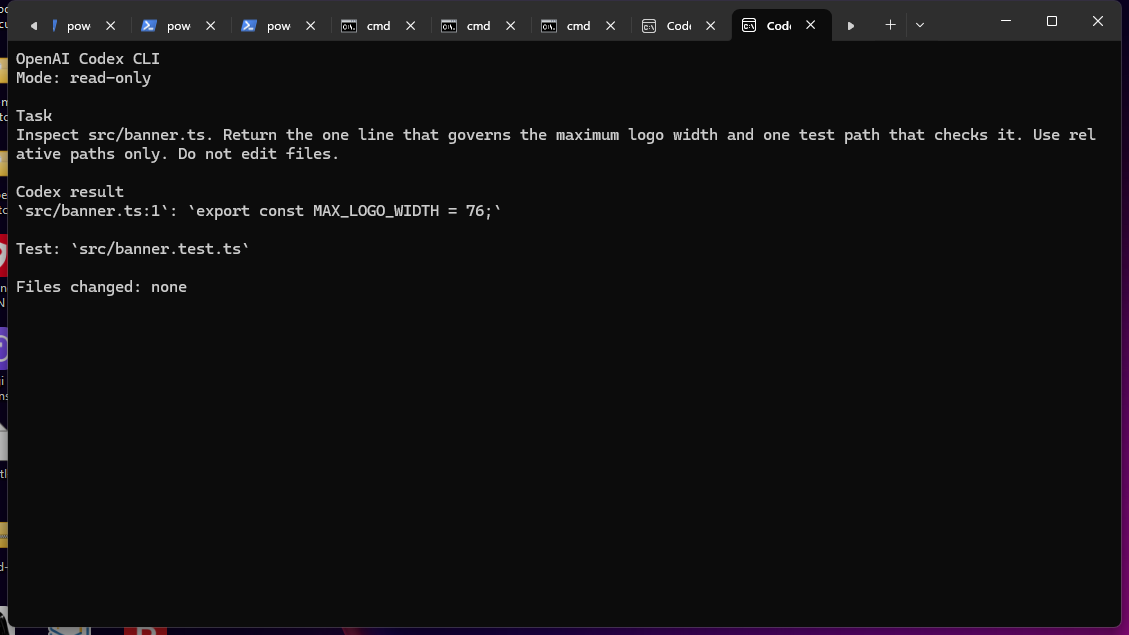Click the terminal icon on active Codex tab
The image size is (1129, 635).
(x=749, y=26)
